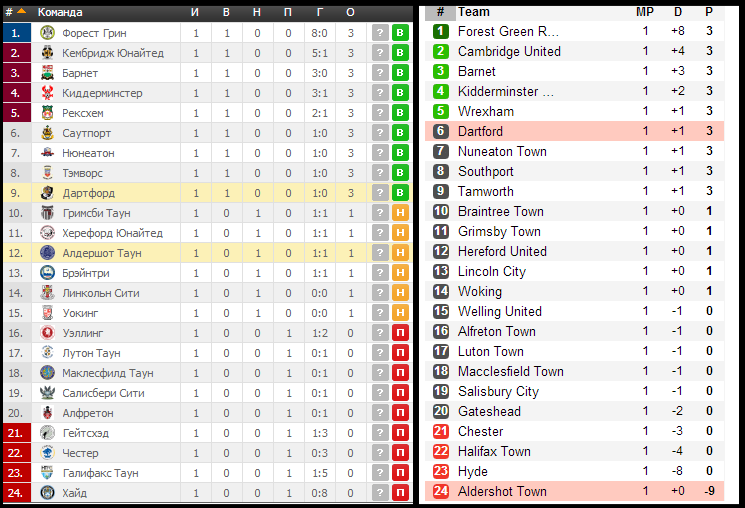Click the Гримсби Таун crest icon
The width and height of the screenshot is (745, 508).
[47, 213]
